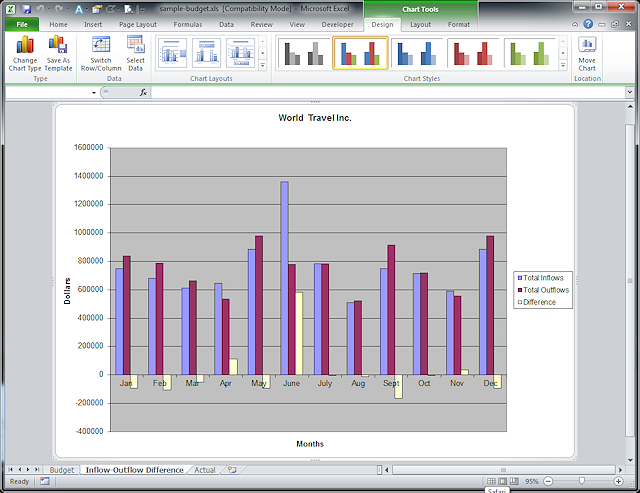Image resolution: width=640 pixels, height=493 pixels.
Task: Select the second chart layout thumbnail
Action: tap(207, 53)
